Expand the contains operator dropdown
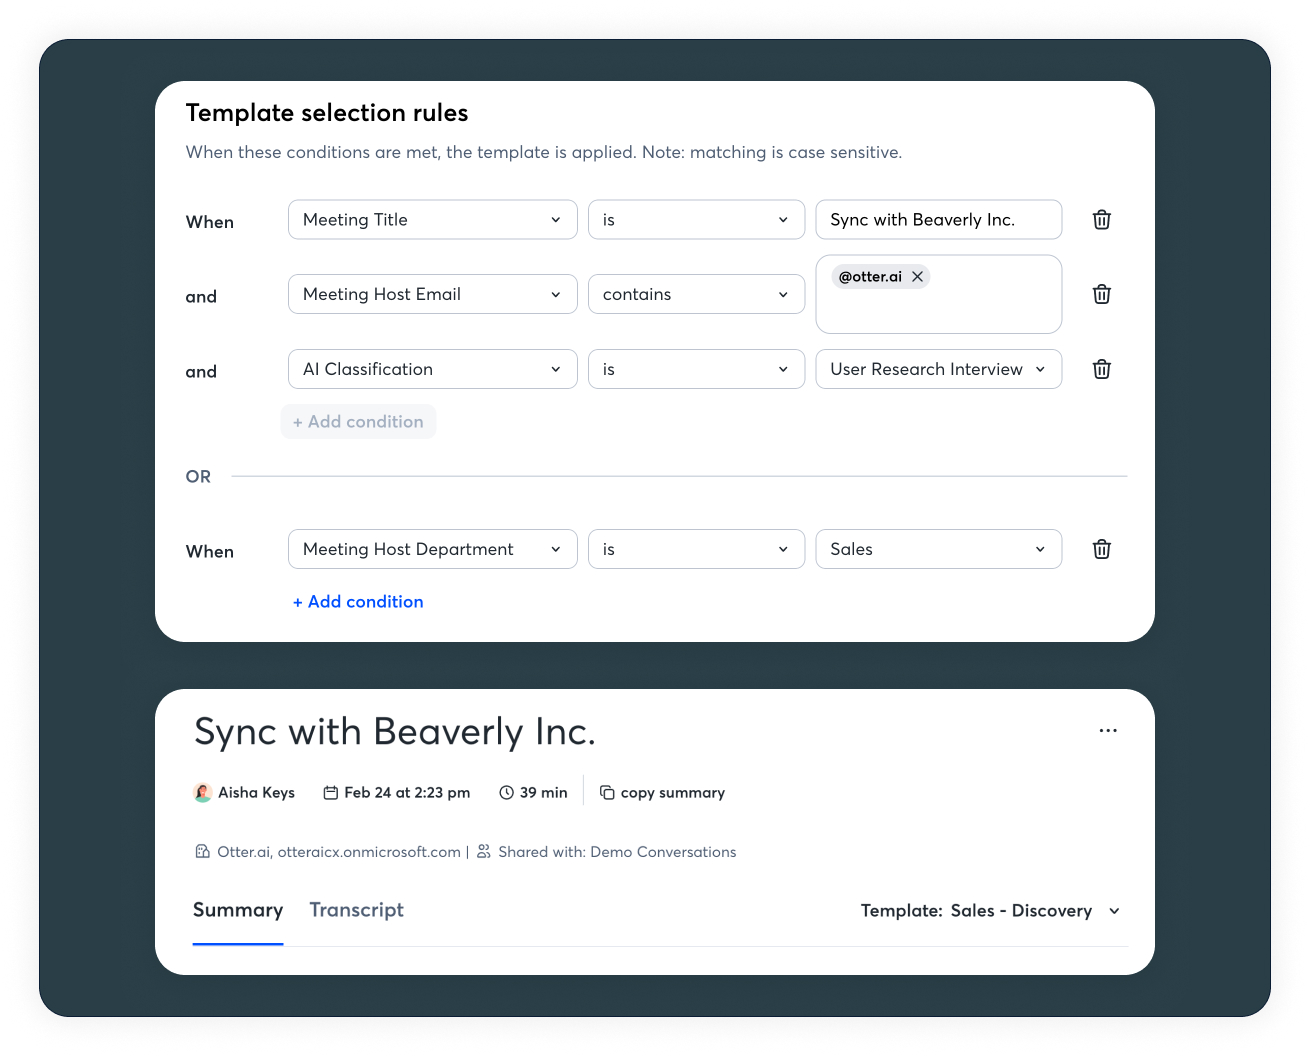 [x=696, y=294]
